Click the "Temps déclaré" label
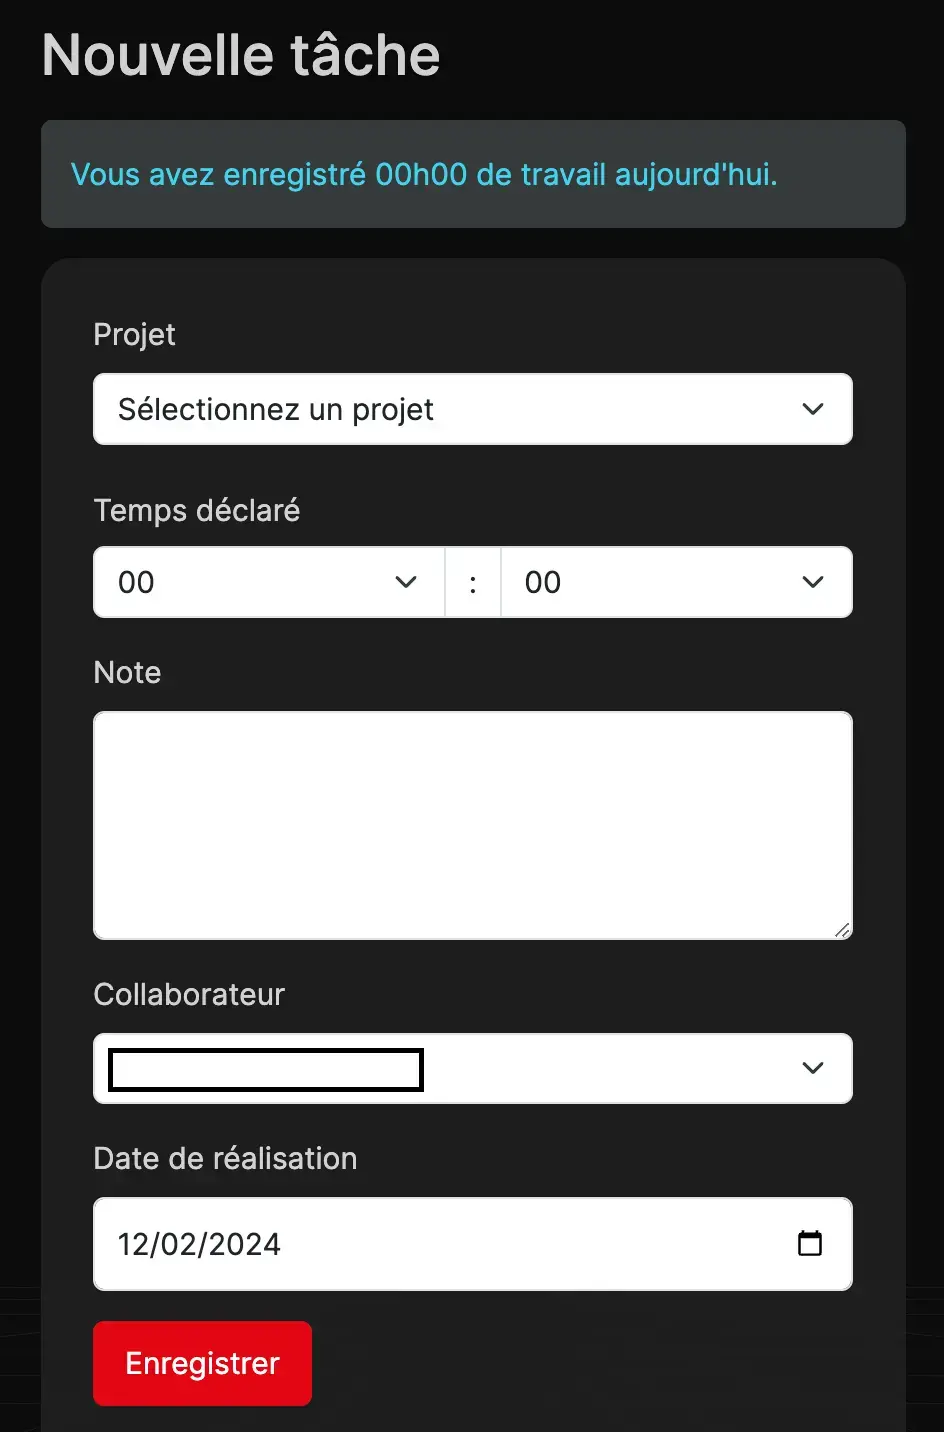Image resolution: width=944 pixels, height=1432 pixels. [x=197, y=510]
